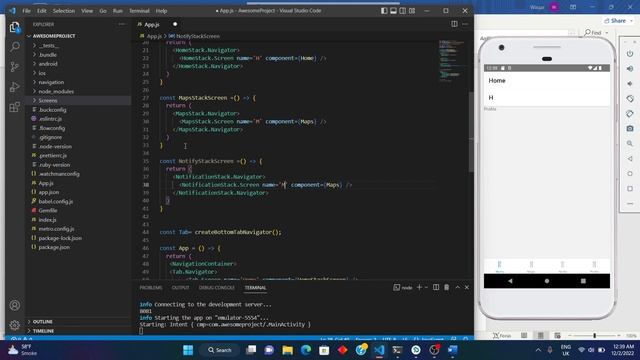Image resolution: width=640 pixels, height=360 pixels.
Task: Open Customize Layout icon in title bar
Action: [412, 11]
